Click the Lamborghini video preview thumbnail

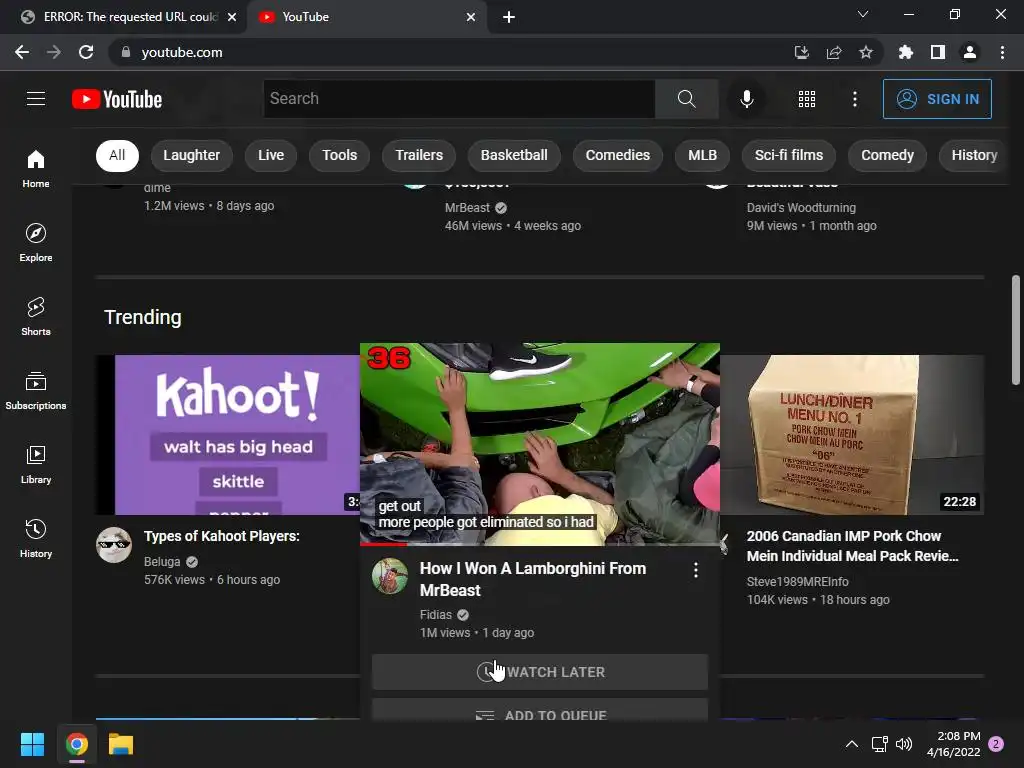pyautogui.click(x=539, y=444)
